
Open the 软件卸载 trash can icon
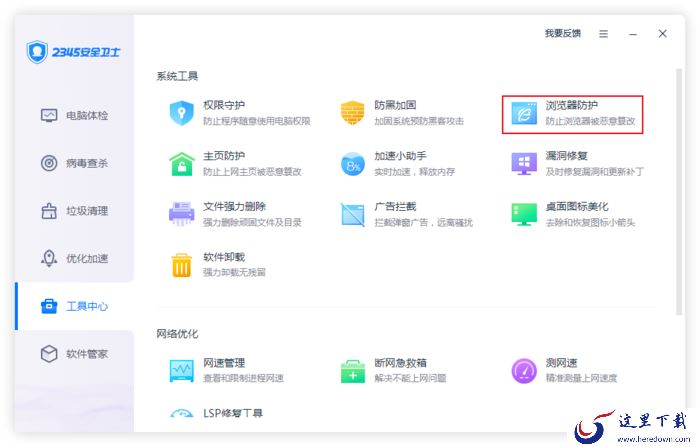click(182, 265)
